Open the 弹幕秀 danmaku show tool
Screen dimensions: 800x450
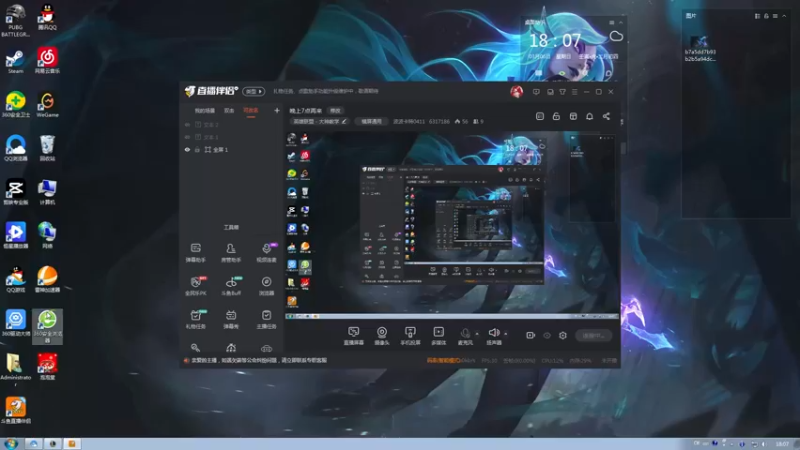coord(231,319)
